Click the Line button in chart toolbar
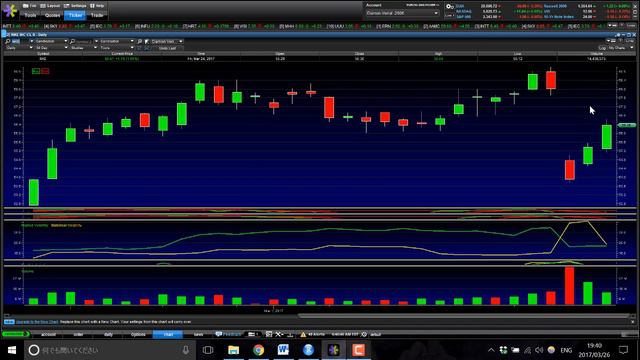Viewport: 640px width, 360px height. pyautogui.click(x=629, y=41)
